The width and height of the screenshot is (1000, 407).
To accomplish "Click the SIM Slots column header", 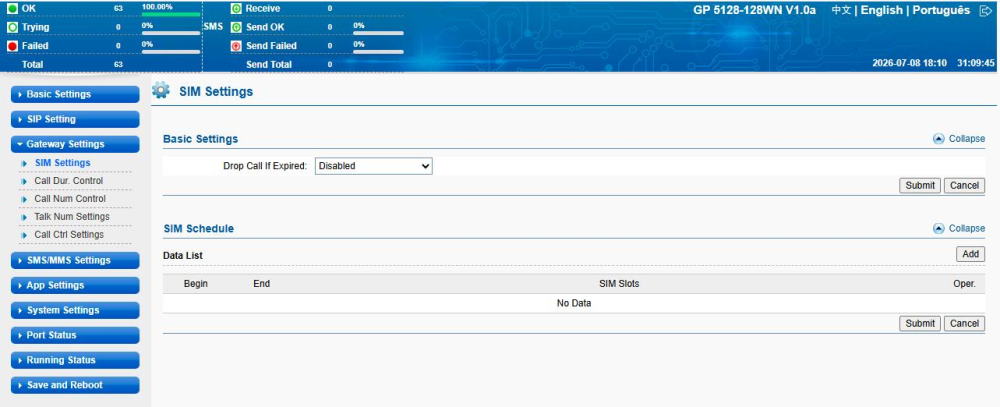I will coord(619,284).
